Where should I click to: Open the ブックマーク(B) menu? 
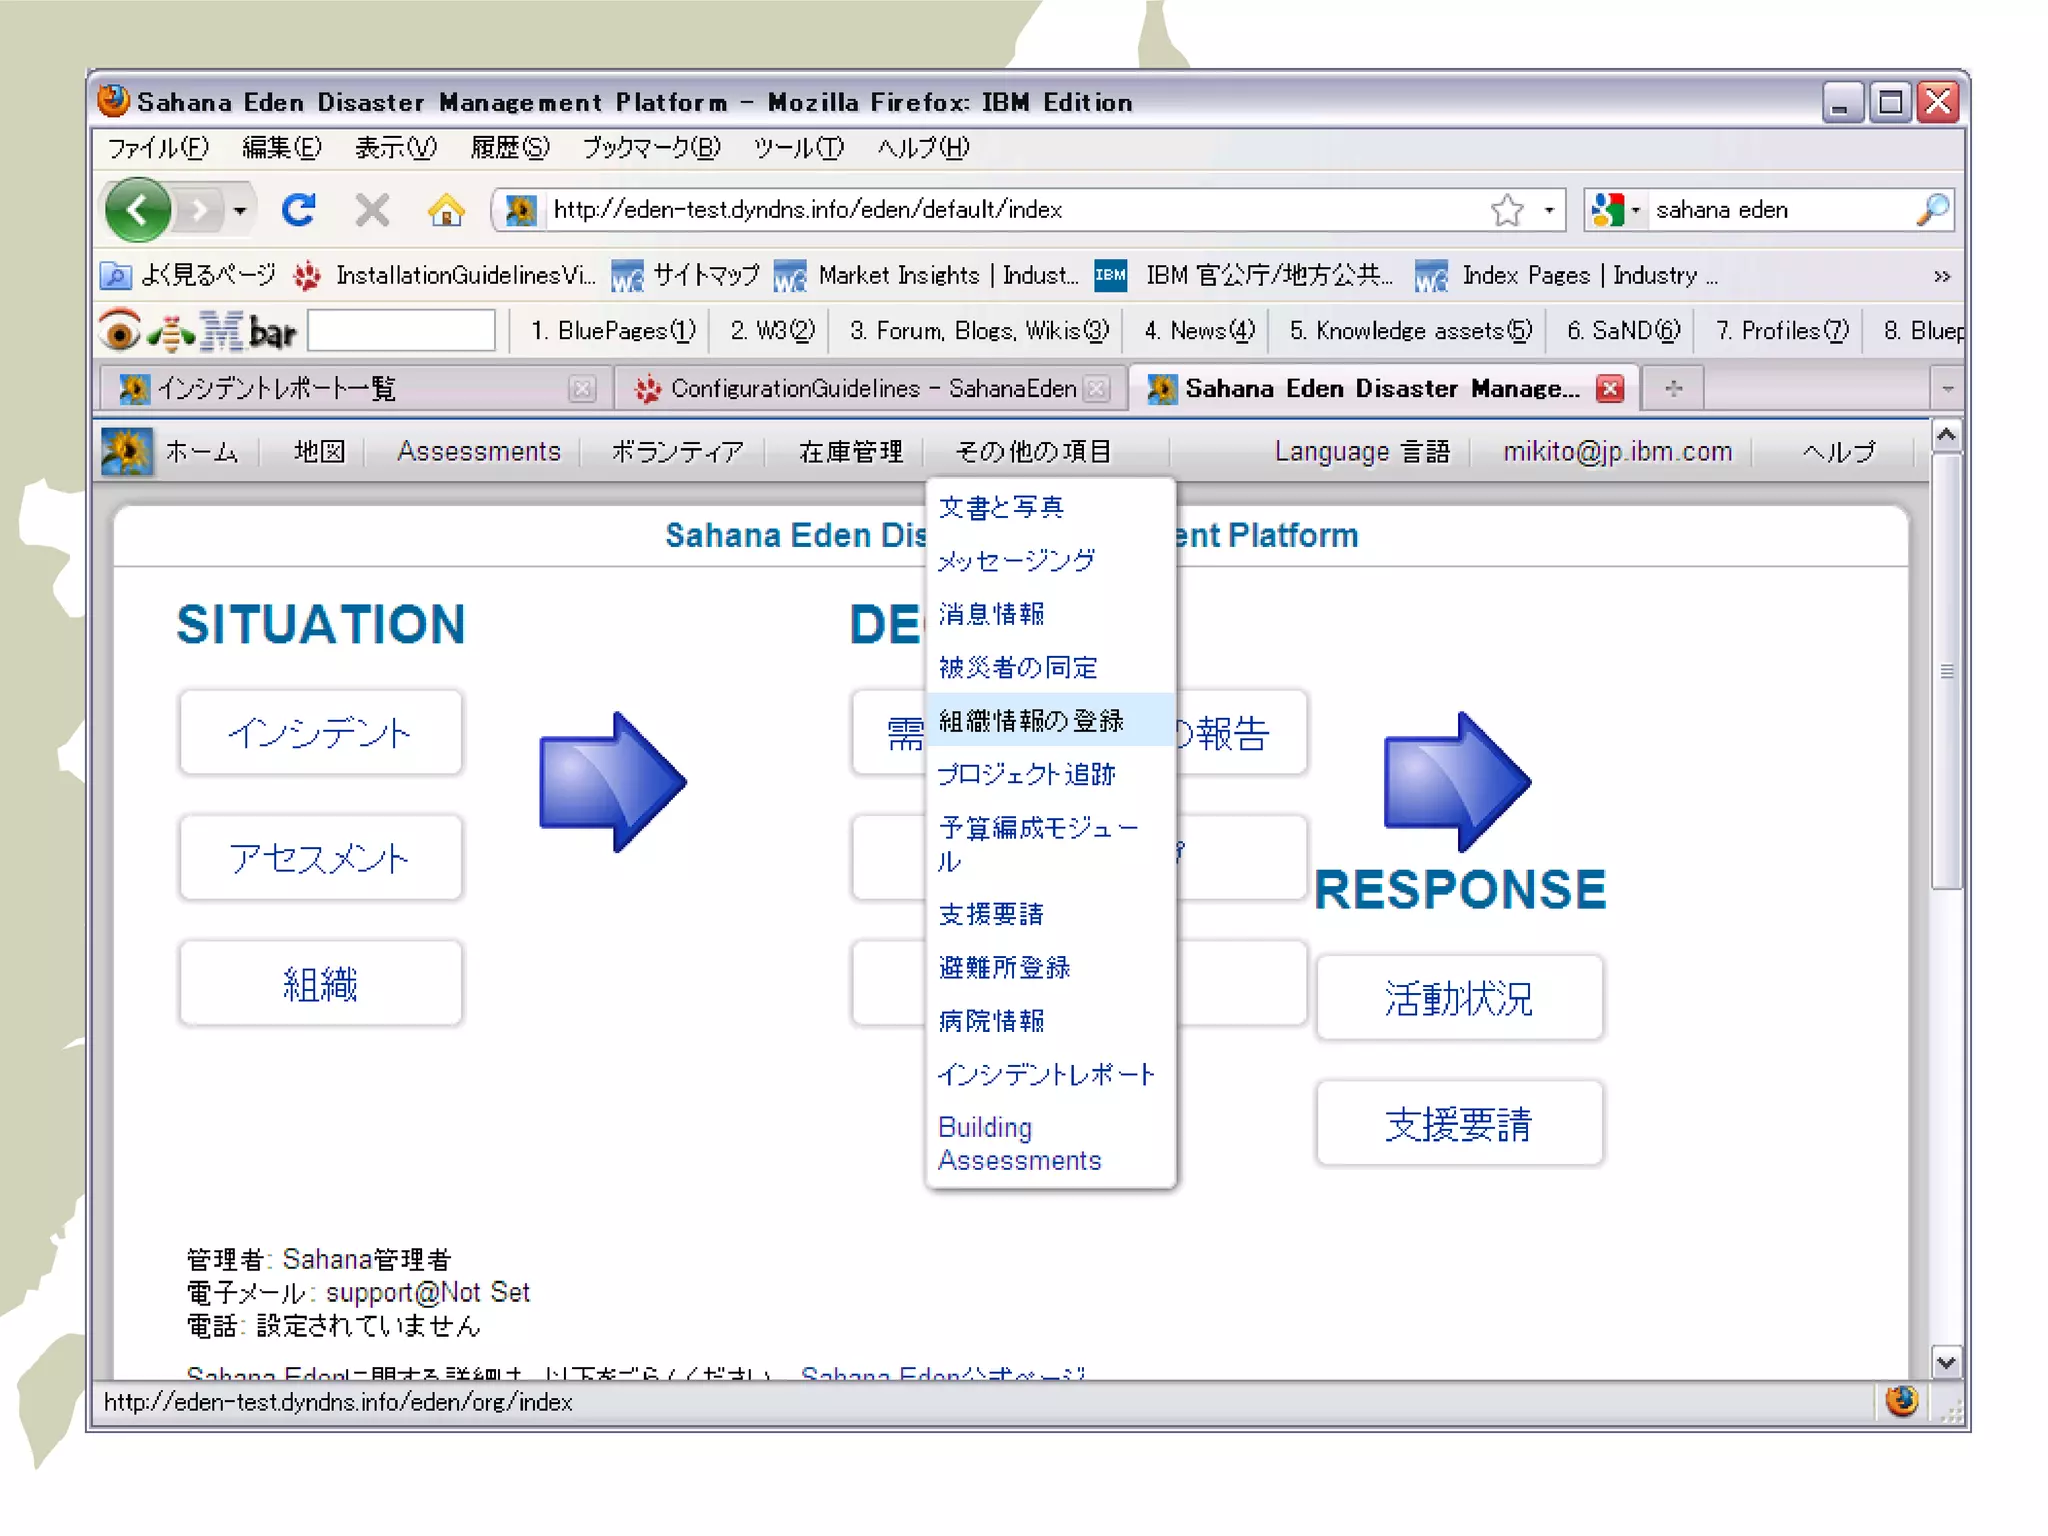point(651,148)
